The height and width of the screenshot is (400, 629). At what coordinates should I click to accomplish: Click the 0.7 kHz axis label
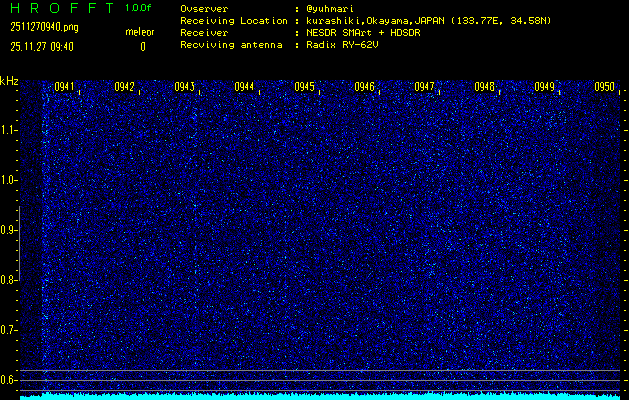9,330
